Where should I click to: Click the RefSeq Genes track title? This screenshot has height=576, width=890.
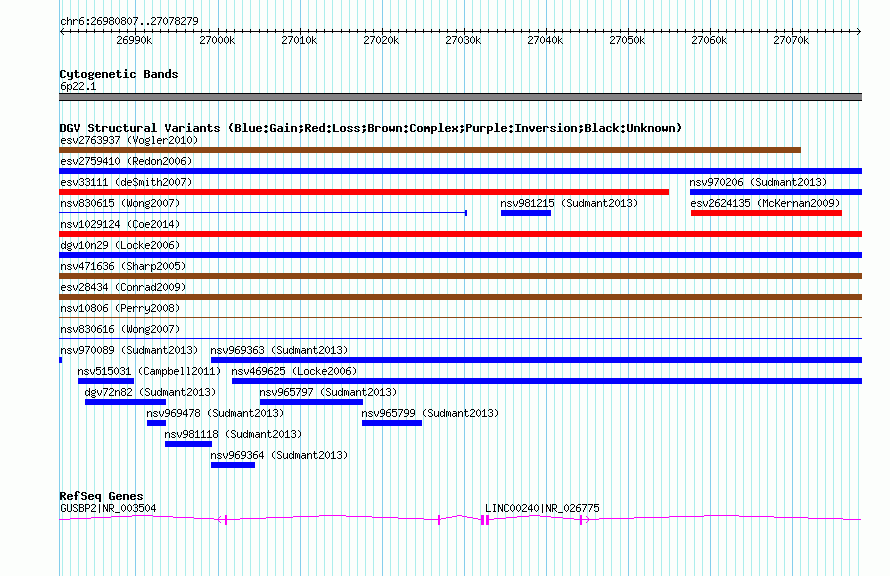click(101, 495)
